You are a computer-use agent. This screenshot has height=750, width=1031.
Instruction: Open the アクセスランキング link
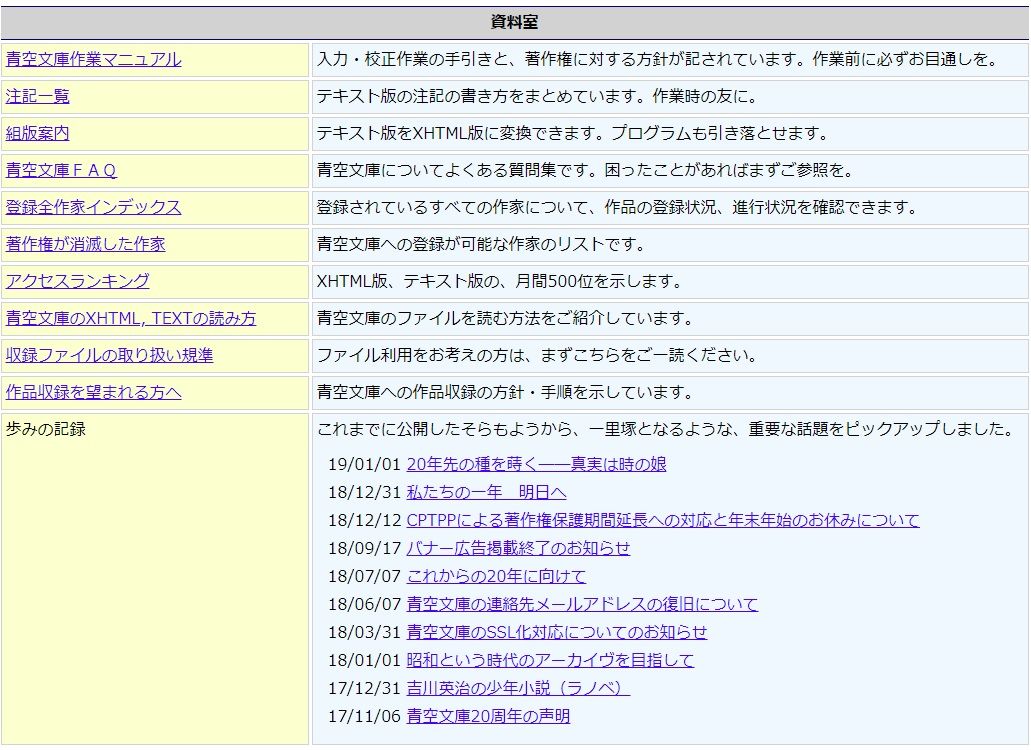click(x=77, y=281)
